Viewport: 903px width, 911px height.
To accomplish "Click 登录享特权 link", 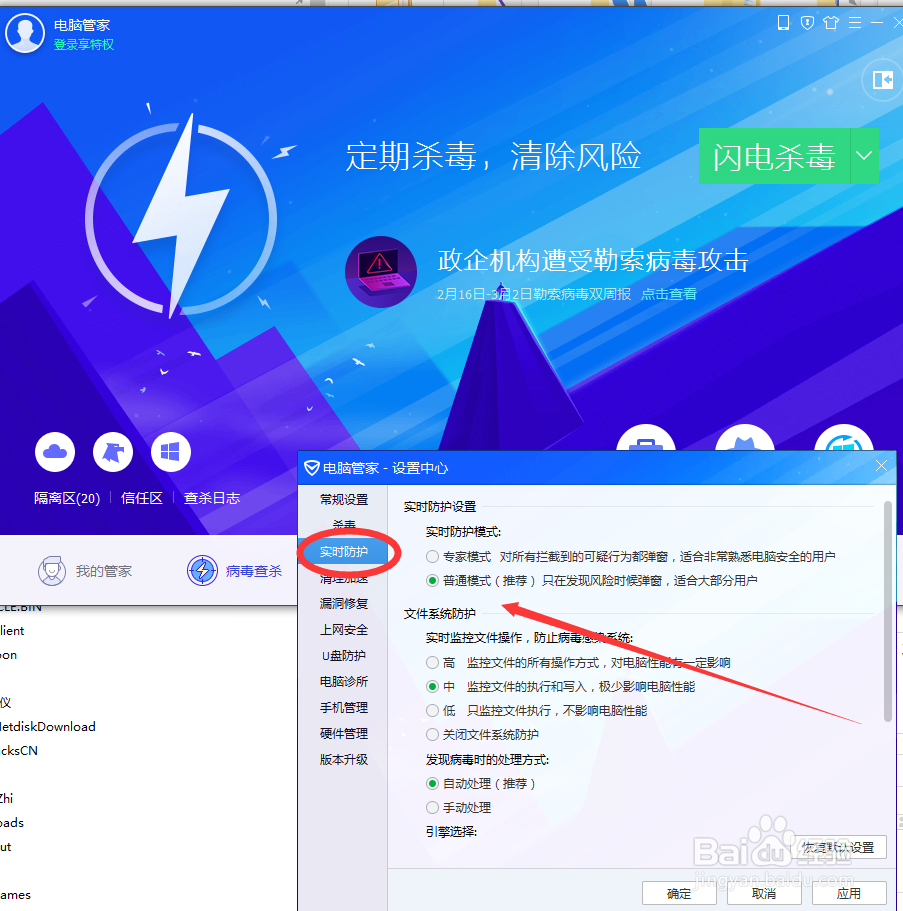I will (84, 45).
